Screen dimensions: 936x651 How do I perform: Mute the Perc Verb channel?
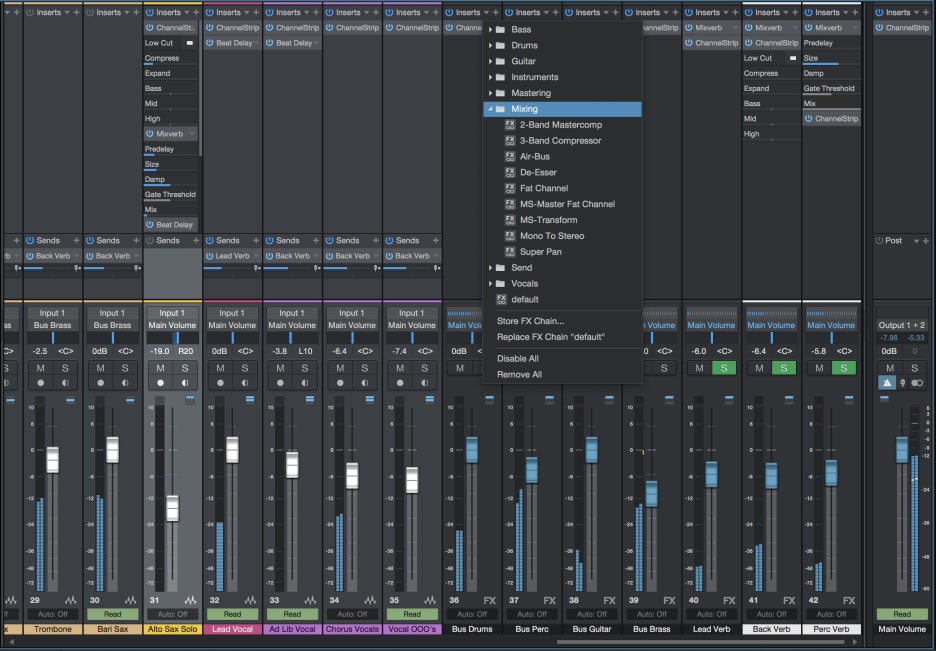coord(819,368)
